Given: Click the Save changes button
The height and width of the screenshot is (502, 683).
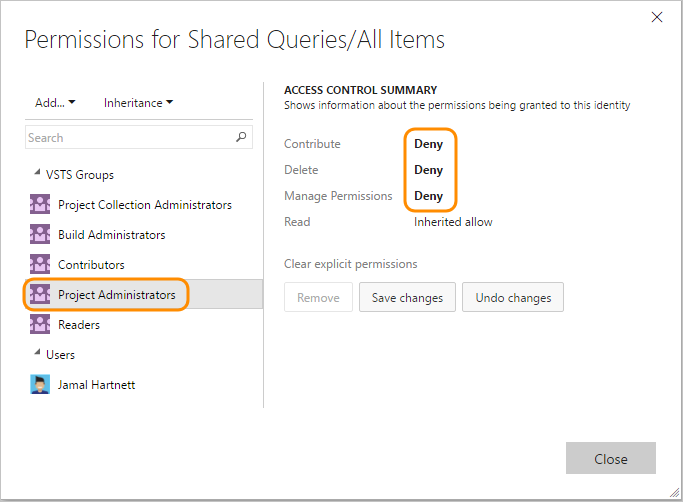Looking at the screenshot, I should 407,297.
